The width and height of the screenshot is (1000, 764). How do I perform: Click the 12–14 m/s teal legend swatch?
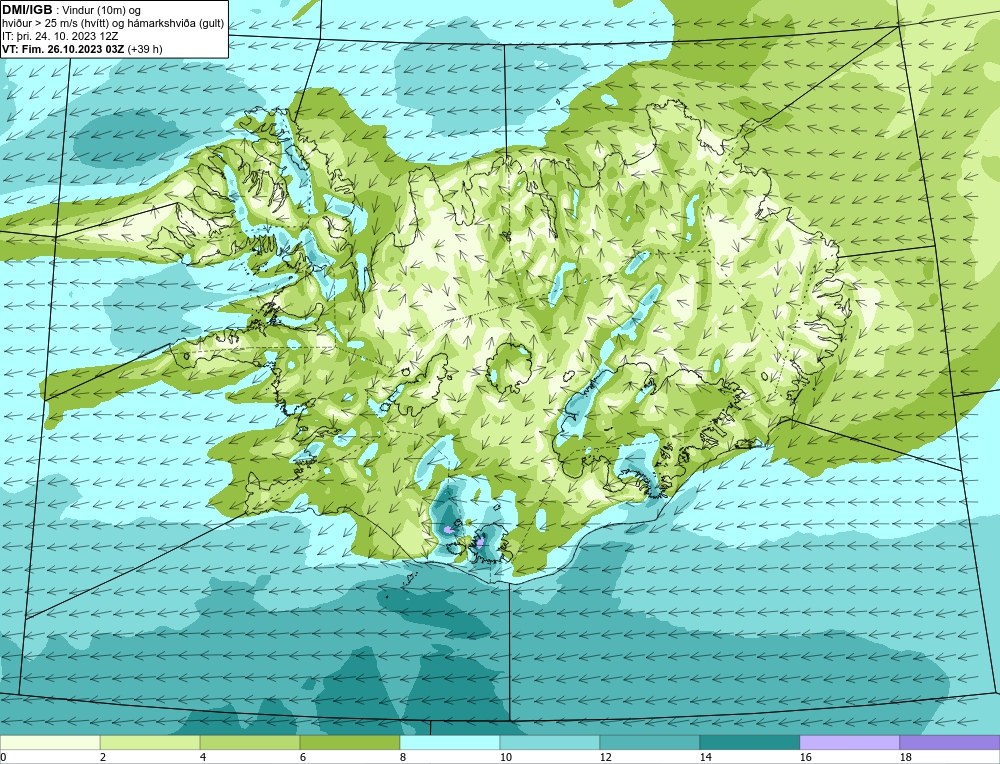tap(649, 742)
